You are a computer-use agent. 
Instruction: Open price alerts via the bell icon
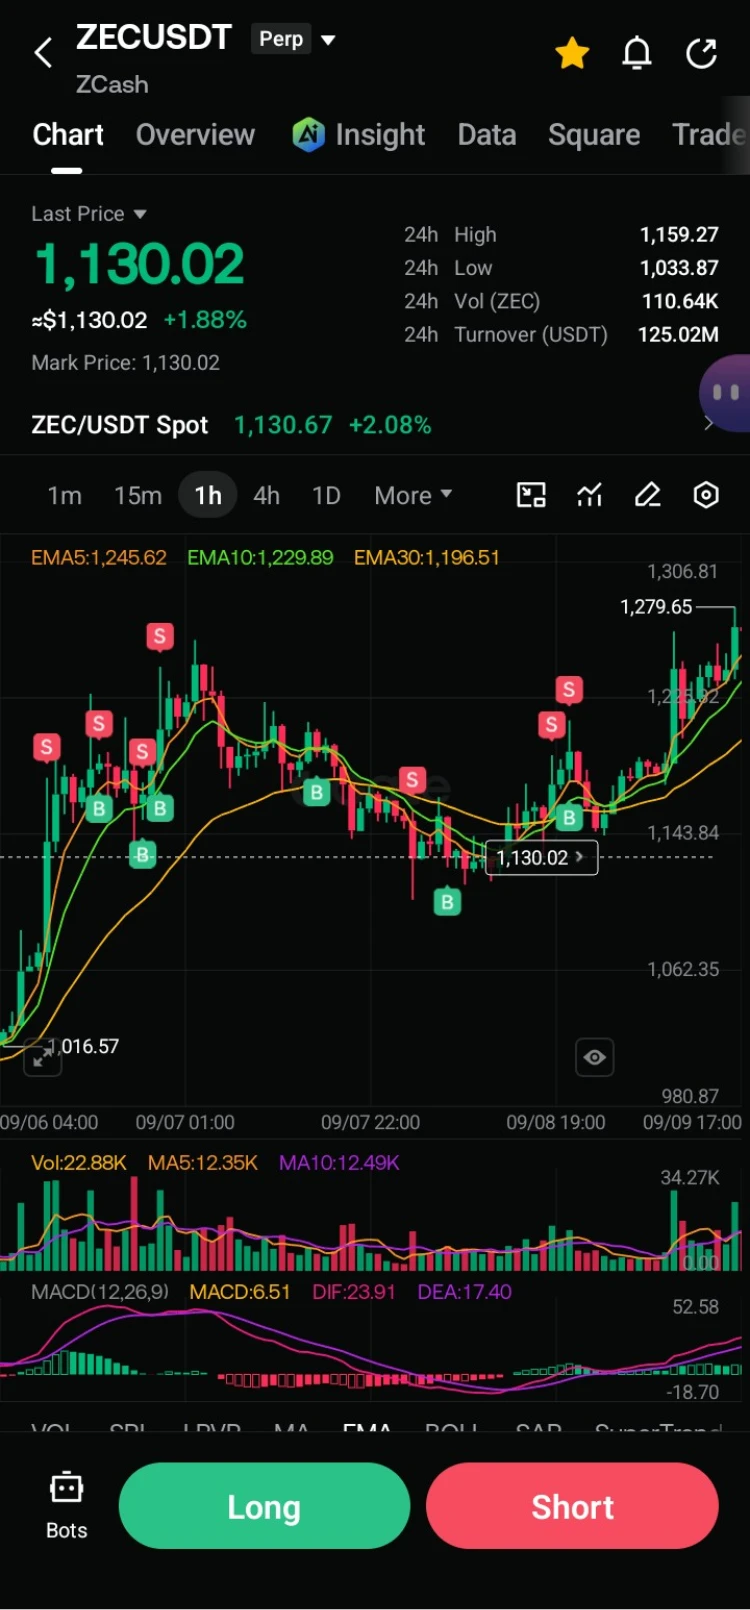[637, 53]
